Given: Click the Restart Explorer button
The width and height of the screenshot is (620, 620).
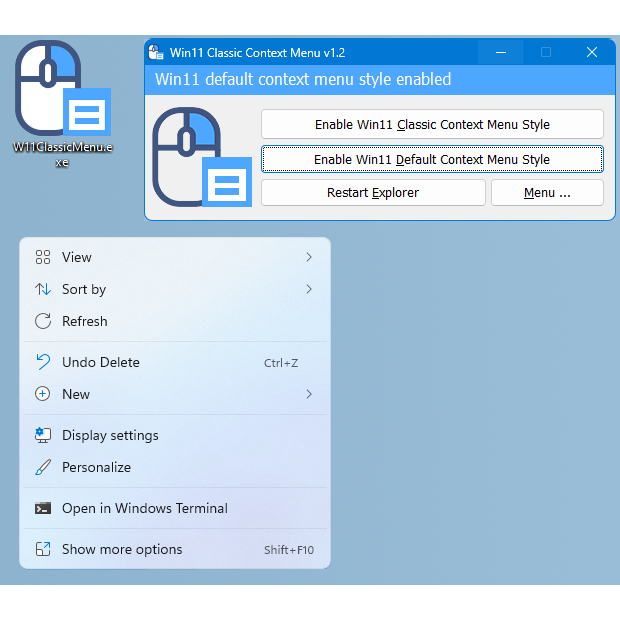Looking at the screenshot, I should point(373,193).
